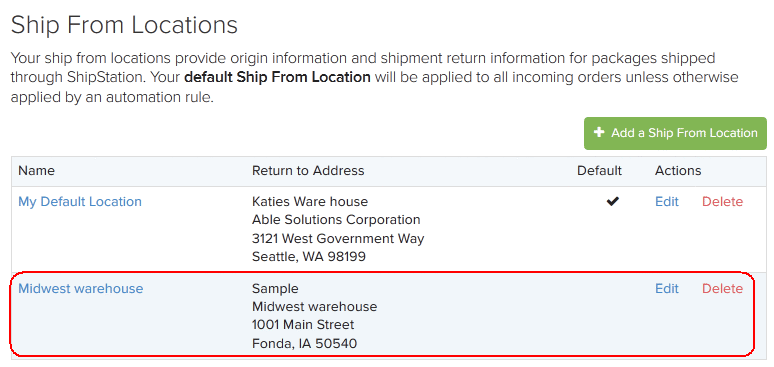Select the Name column header
The image size is (774, 367).
pos(37,171)
